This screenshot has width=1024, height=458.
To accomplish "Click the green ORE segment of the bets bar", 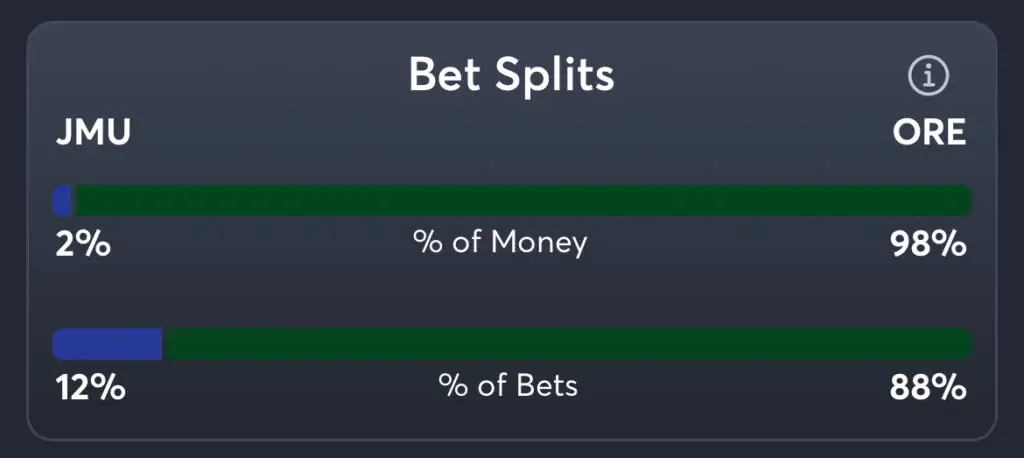I will tap(565, 344).
